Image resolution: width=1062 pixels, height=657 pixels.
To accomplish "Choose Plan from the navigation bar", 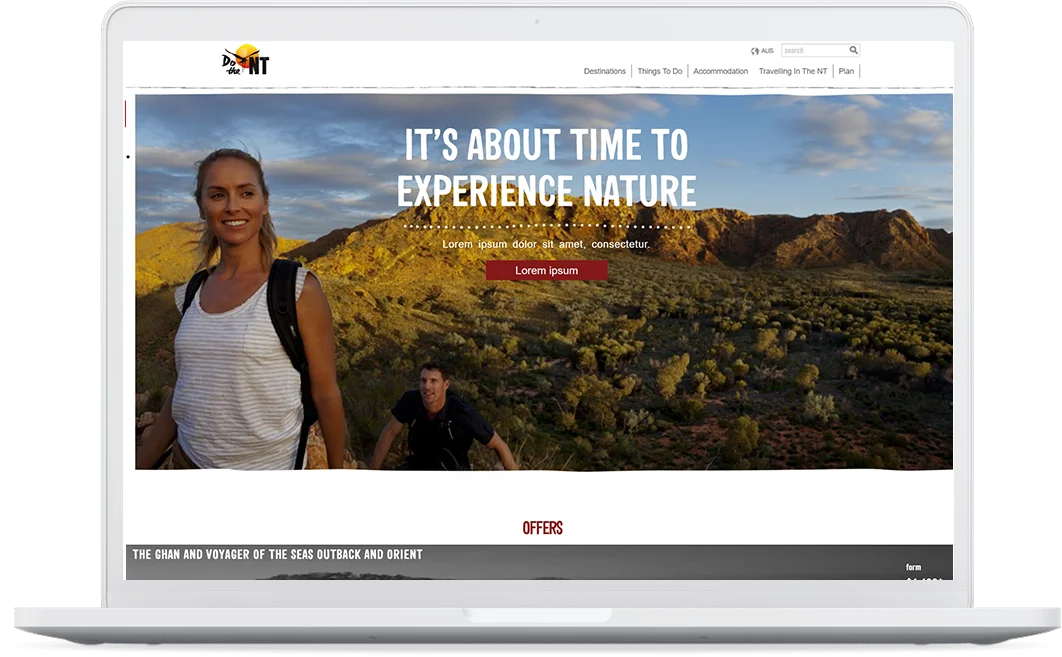I will [x=846, y=71].
